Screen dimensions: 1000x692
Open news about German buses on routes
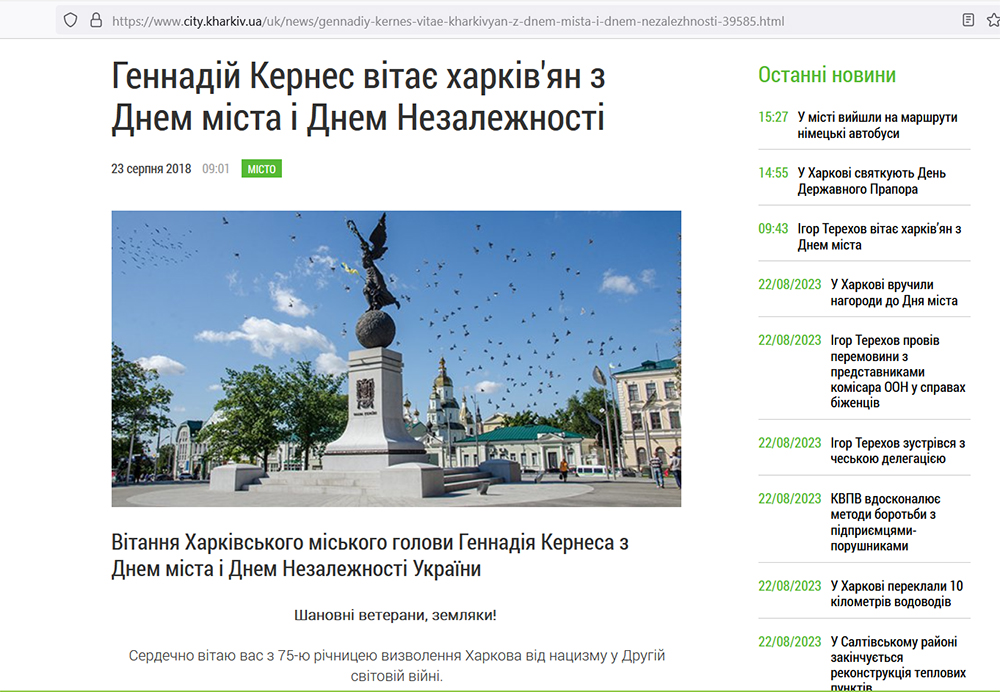click(x=877, y=125)
